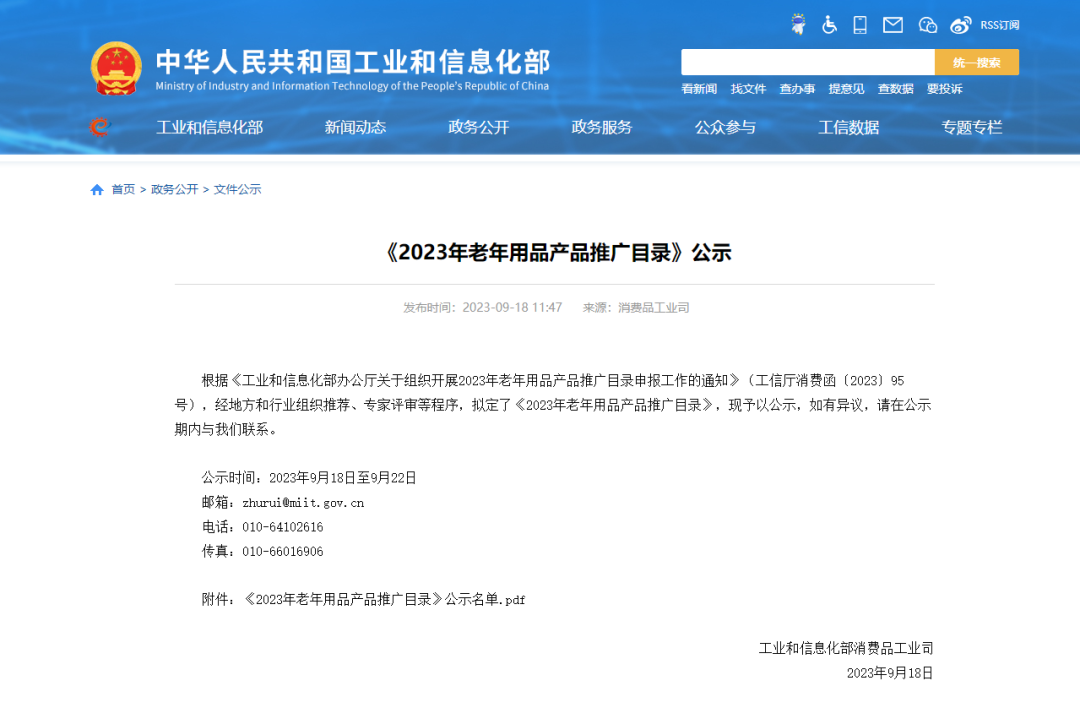This screenshot has width=1080, height=708.
Task: Open the 新闻动态 navigation menu
Action: pos(354,127)
